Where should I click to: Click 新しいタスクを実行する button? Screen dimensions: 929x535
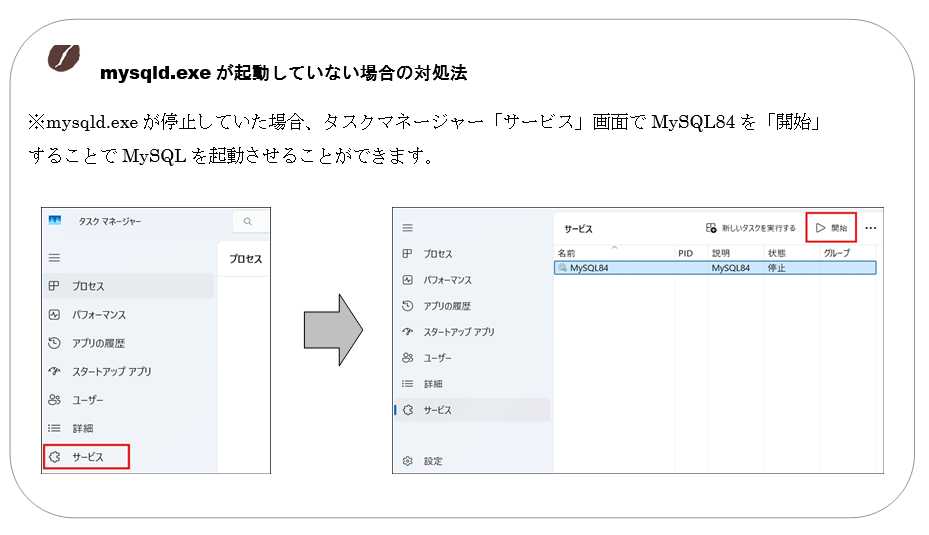751,228
